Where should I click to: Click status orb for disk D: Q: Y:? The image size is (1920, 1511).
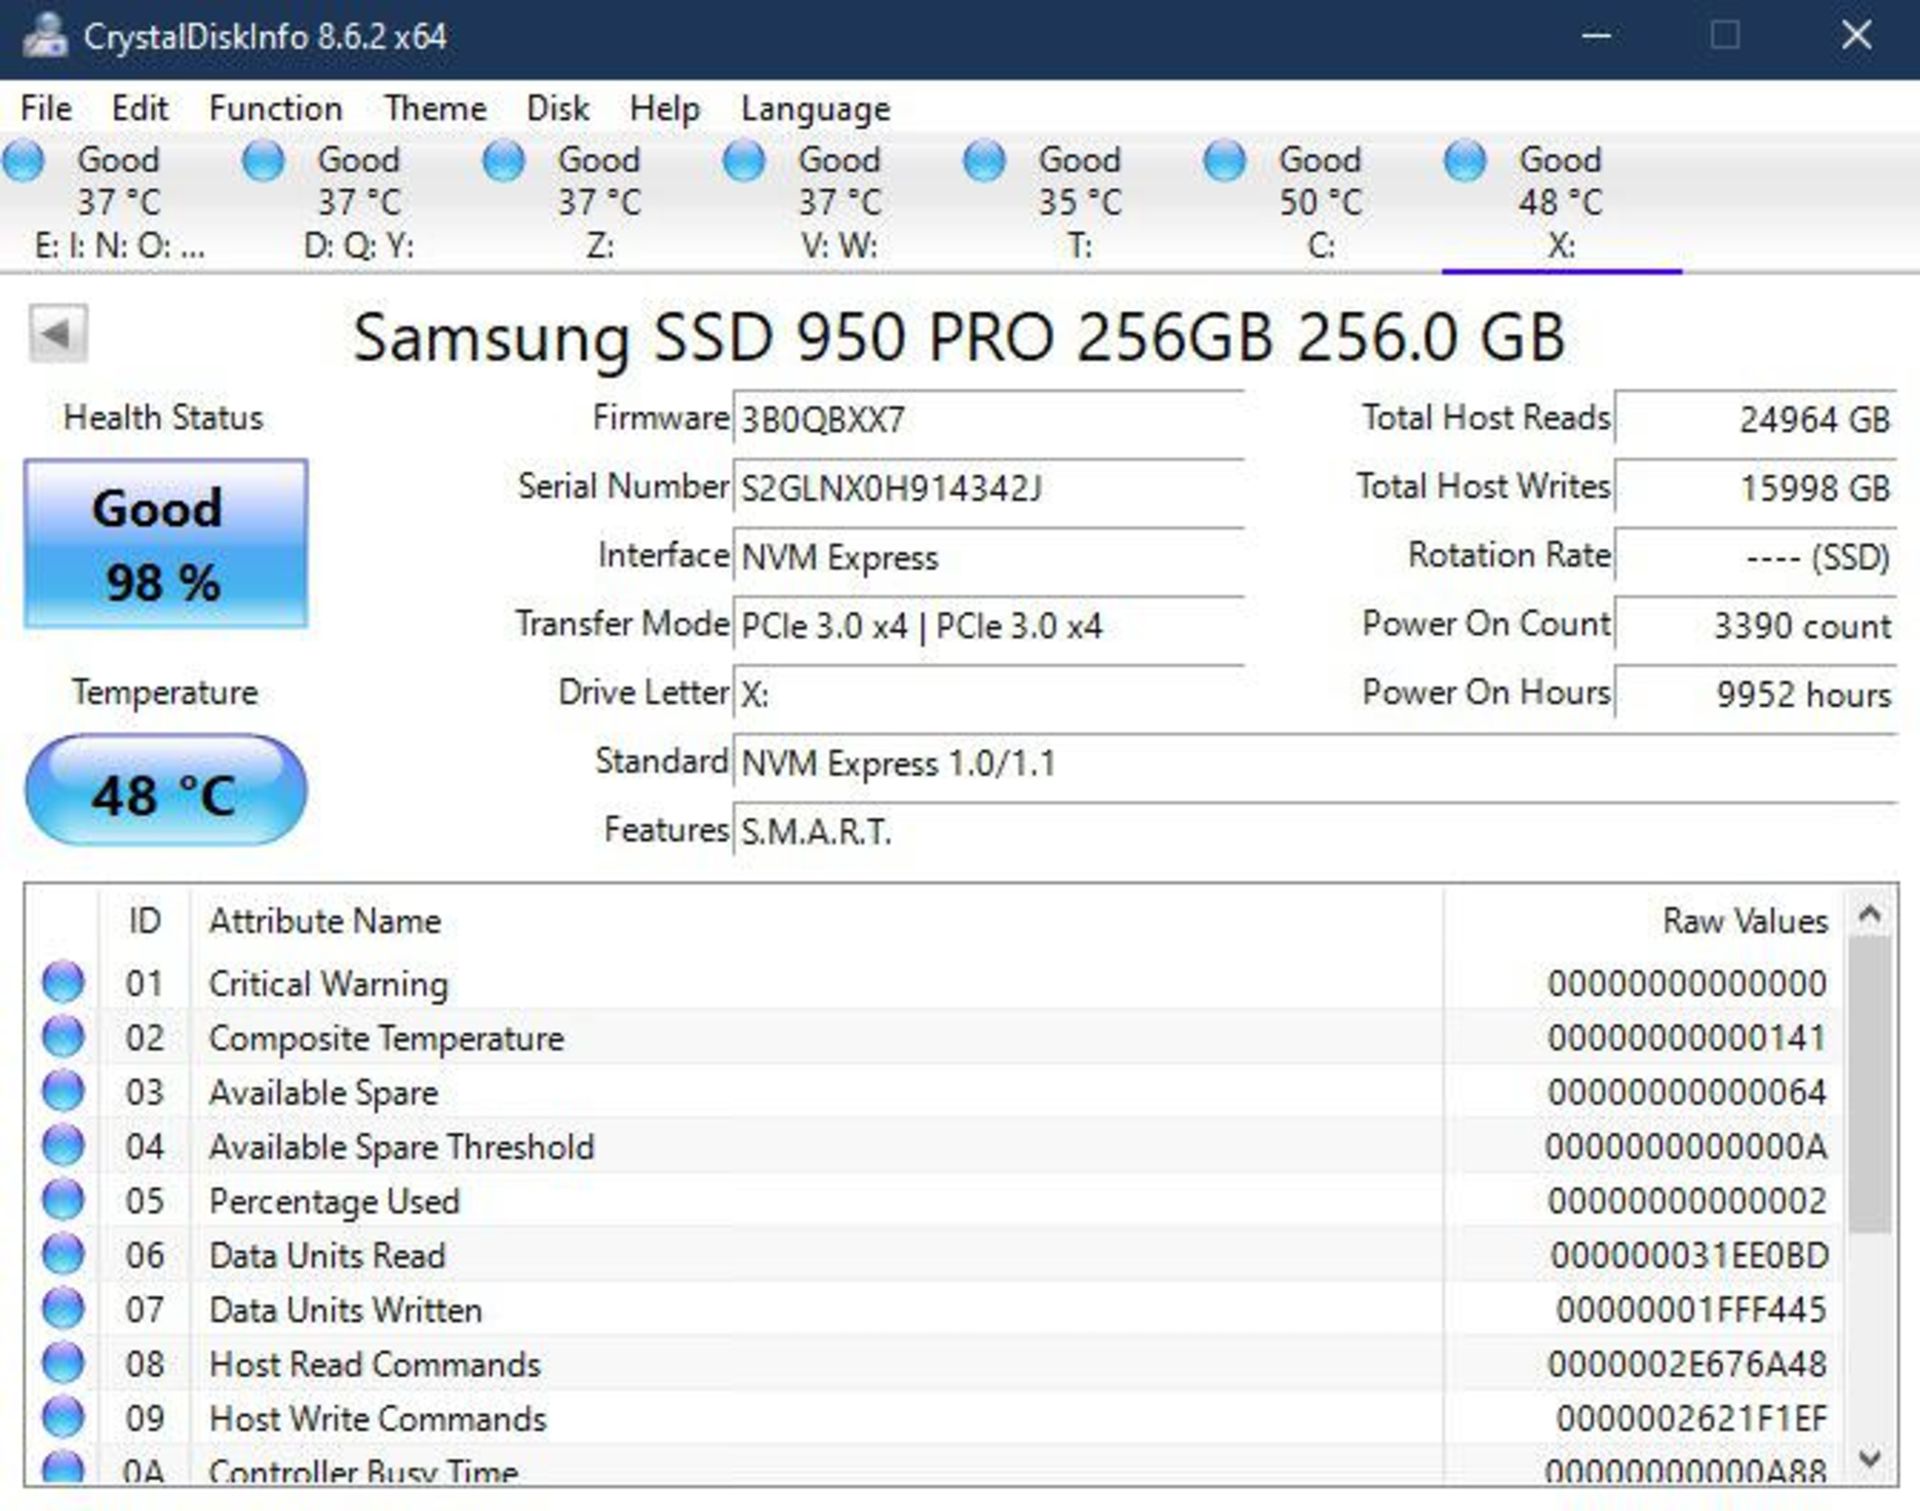pos(264,161)
